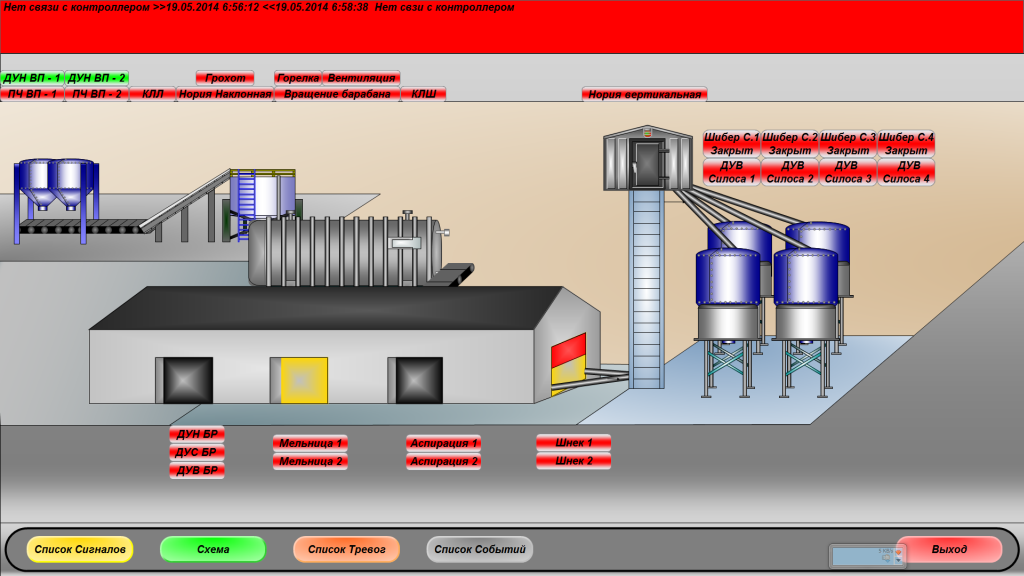Toggle the ДУН ВП - 2 indicator
This screenshot has width=1024, height=576.
click(97, 78)
